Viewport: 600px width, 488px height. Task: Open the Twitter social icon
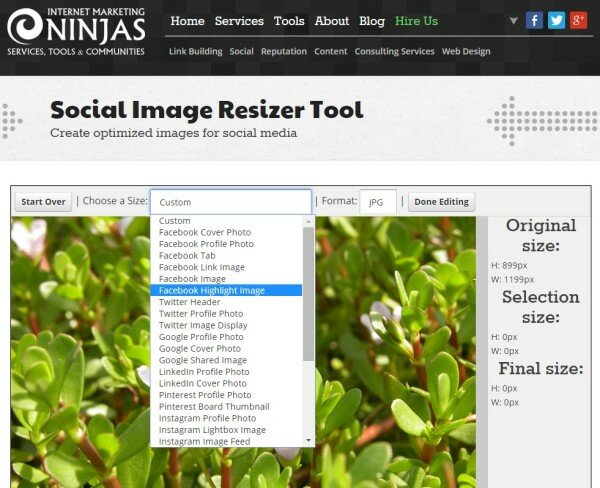[x=556, y=20]
